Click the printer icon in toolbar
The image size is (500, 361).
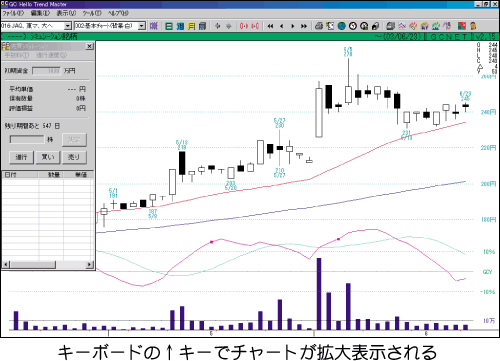click(319, 26)
